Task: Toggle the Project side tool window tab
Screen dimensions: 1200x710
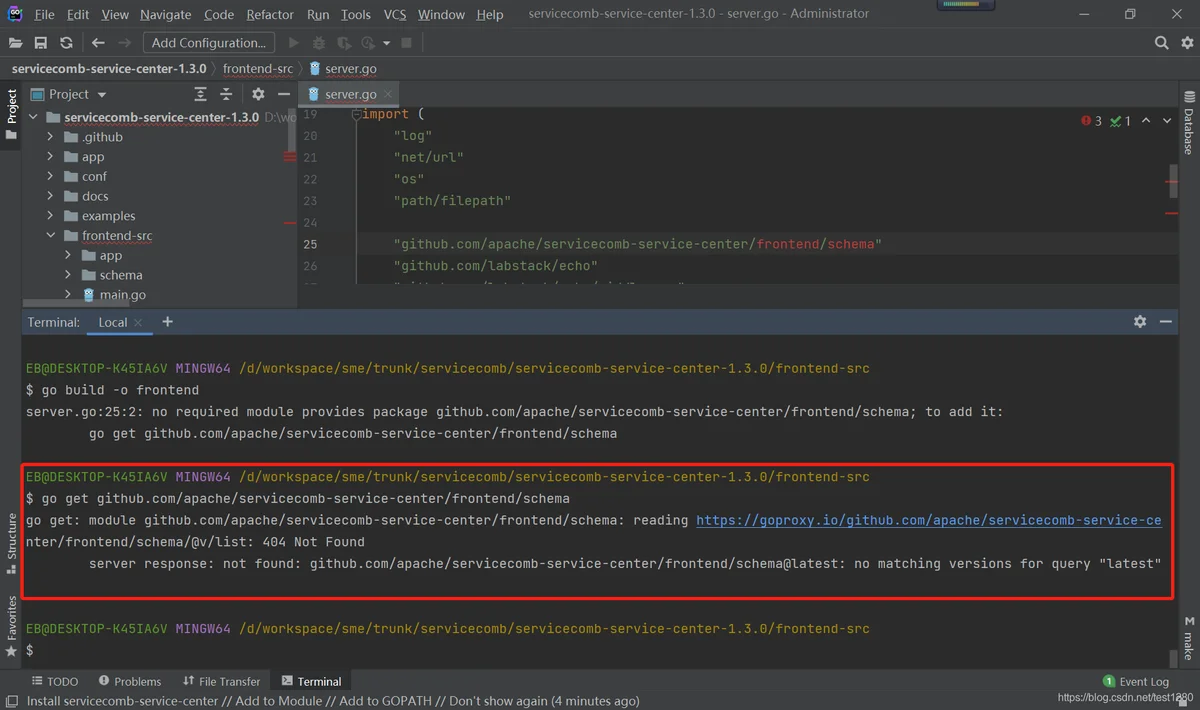Action: tap(11, 114)
